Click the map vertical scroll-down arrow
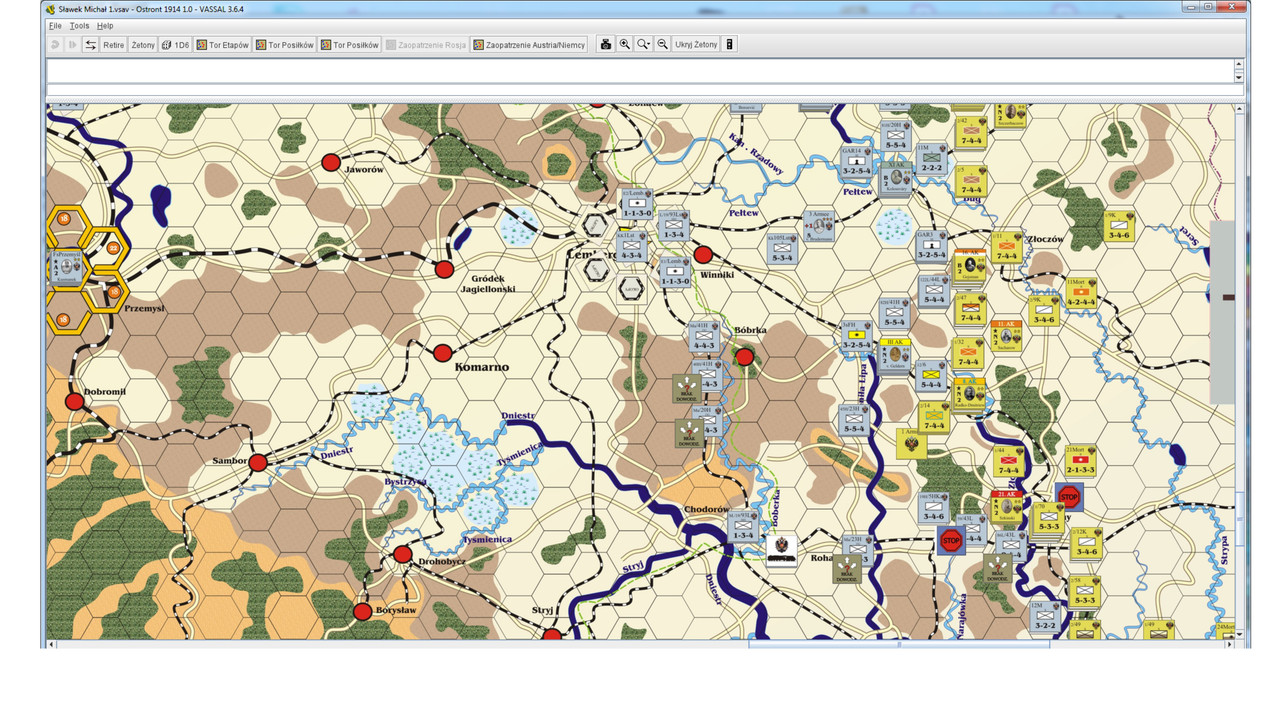The height and width of the screenshot is (724, 1280). pos(1239,634)
